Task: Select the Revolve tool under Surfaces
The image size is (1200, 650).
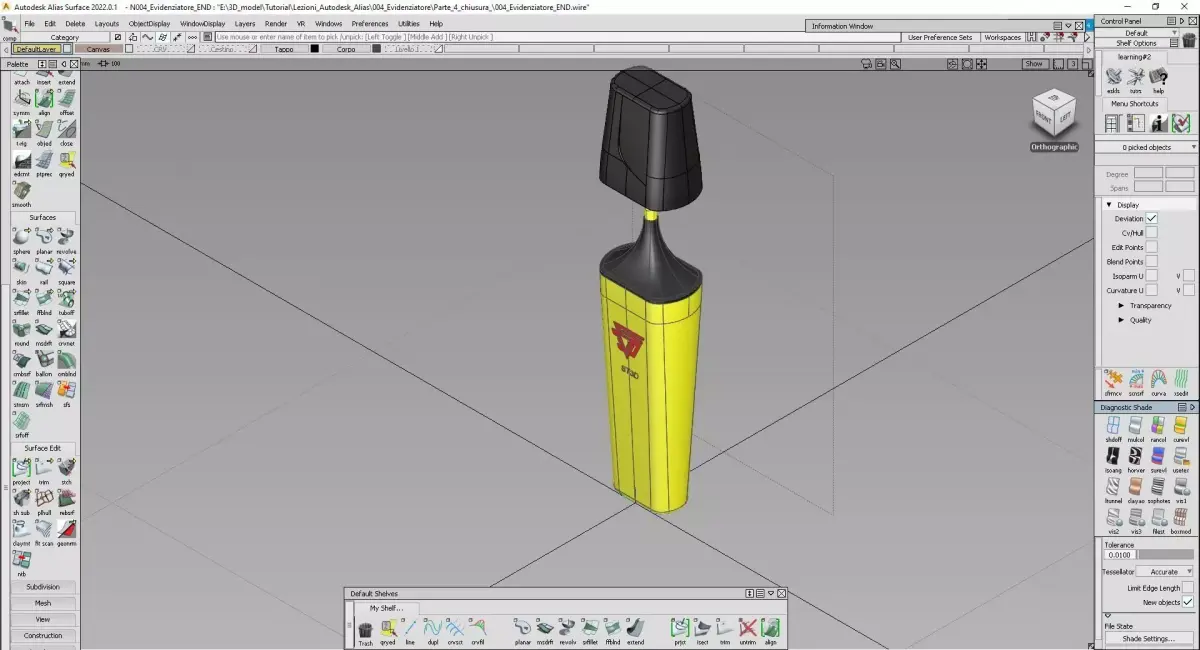Action: point(66,235)
